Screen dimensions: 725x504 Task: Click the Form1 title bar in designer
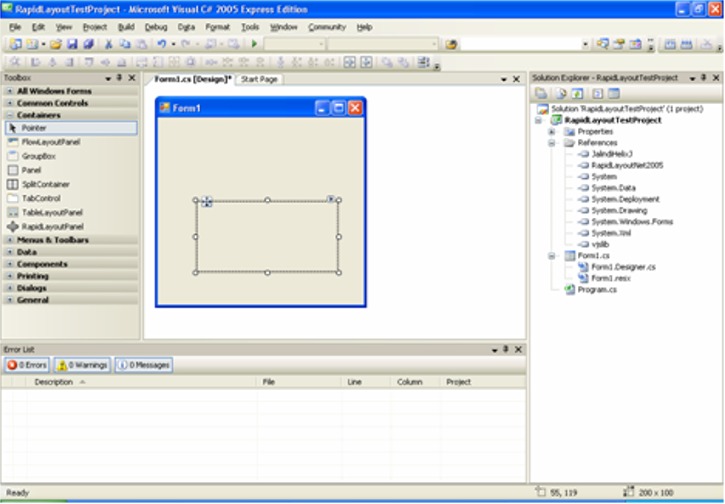click(x=261, y=108)
